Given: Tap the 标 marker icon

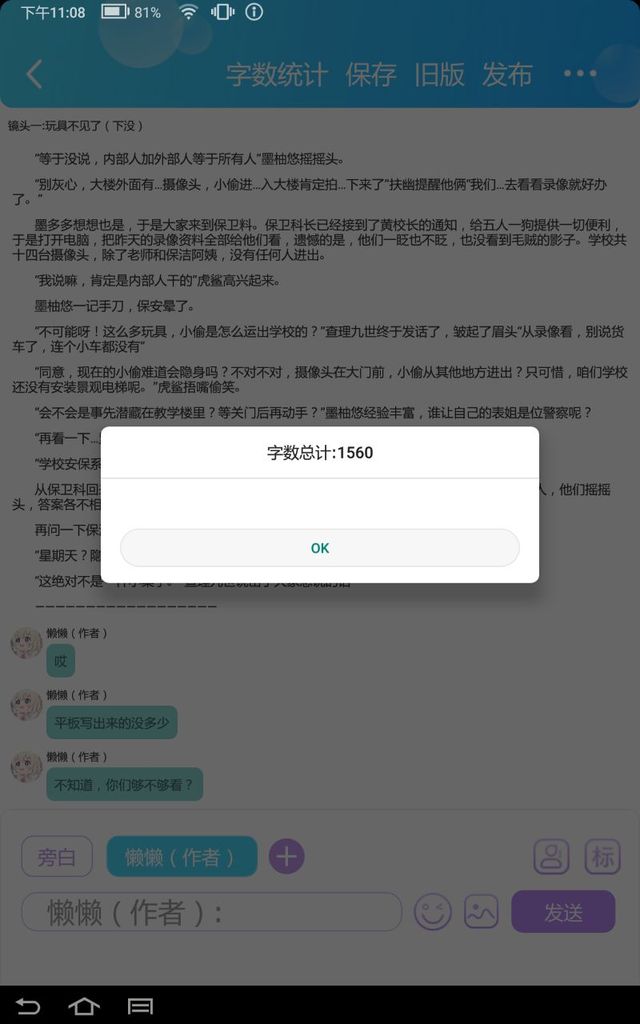Looking at the screenshot, I should pos(602,856).
